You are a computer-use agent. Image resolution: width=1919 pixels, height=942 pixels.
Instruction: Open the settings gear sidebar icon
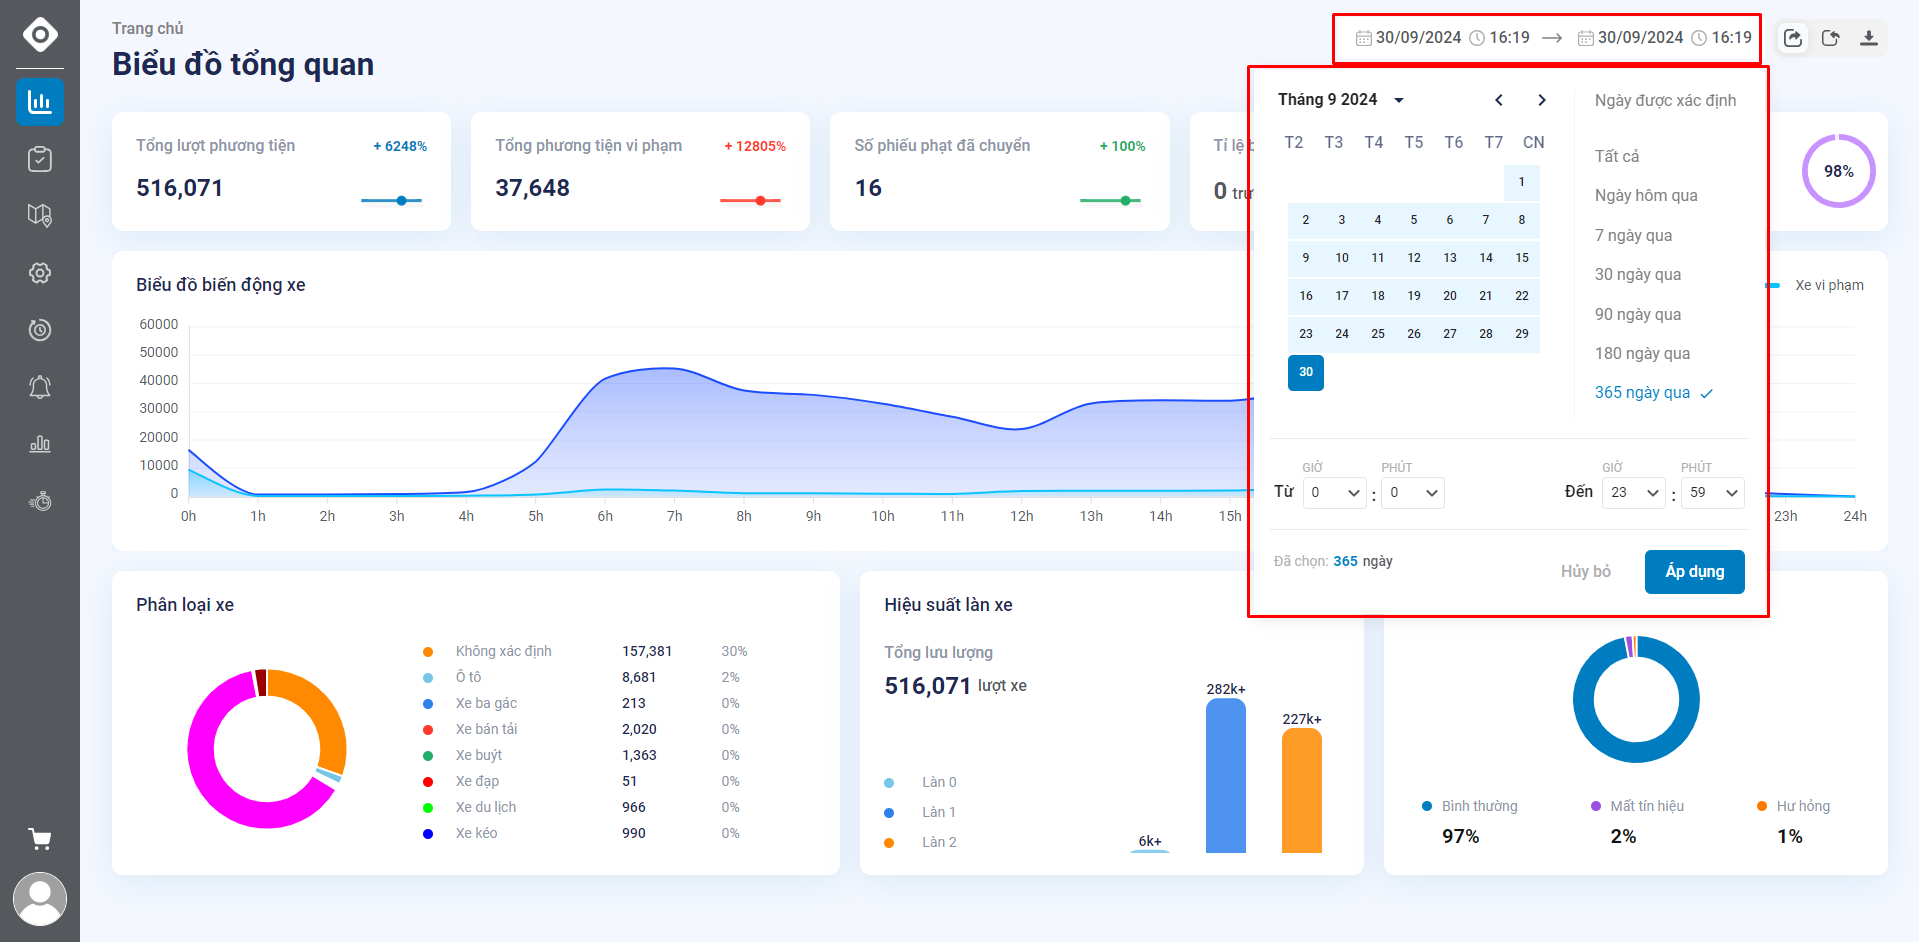(40, 273)
